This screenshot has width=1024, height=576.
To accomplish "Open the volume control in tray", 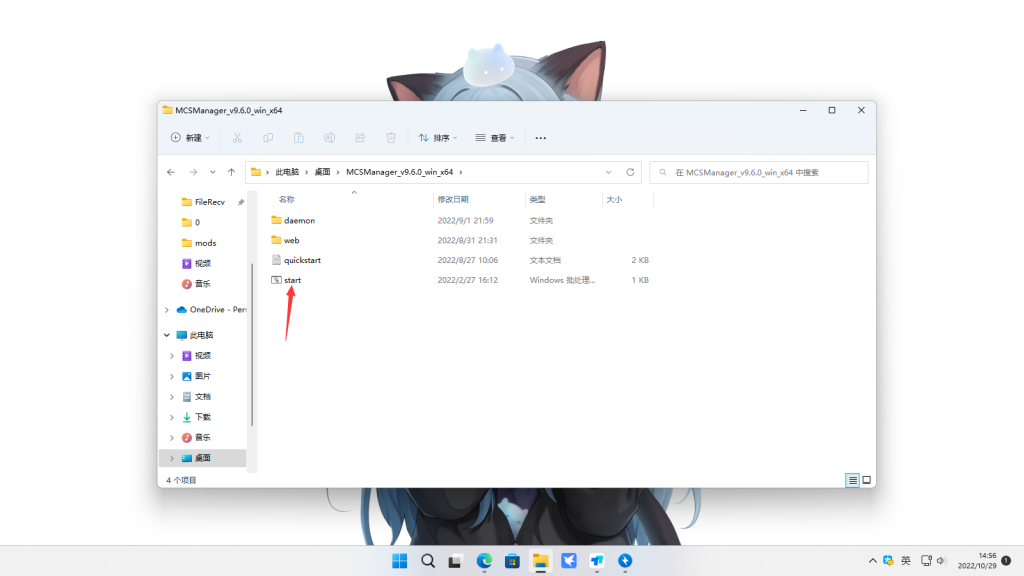I will tap(941, 561).
